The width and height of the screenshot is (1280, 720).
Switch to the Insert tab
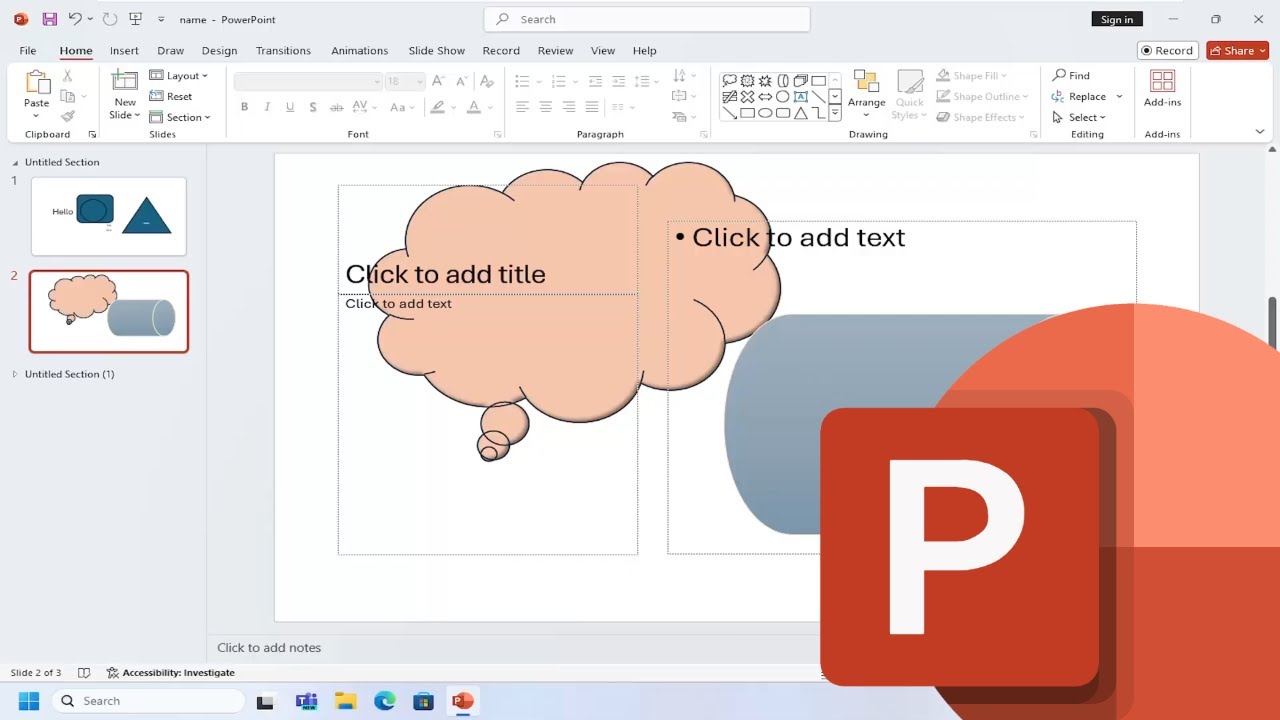pos(124,50)
